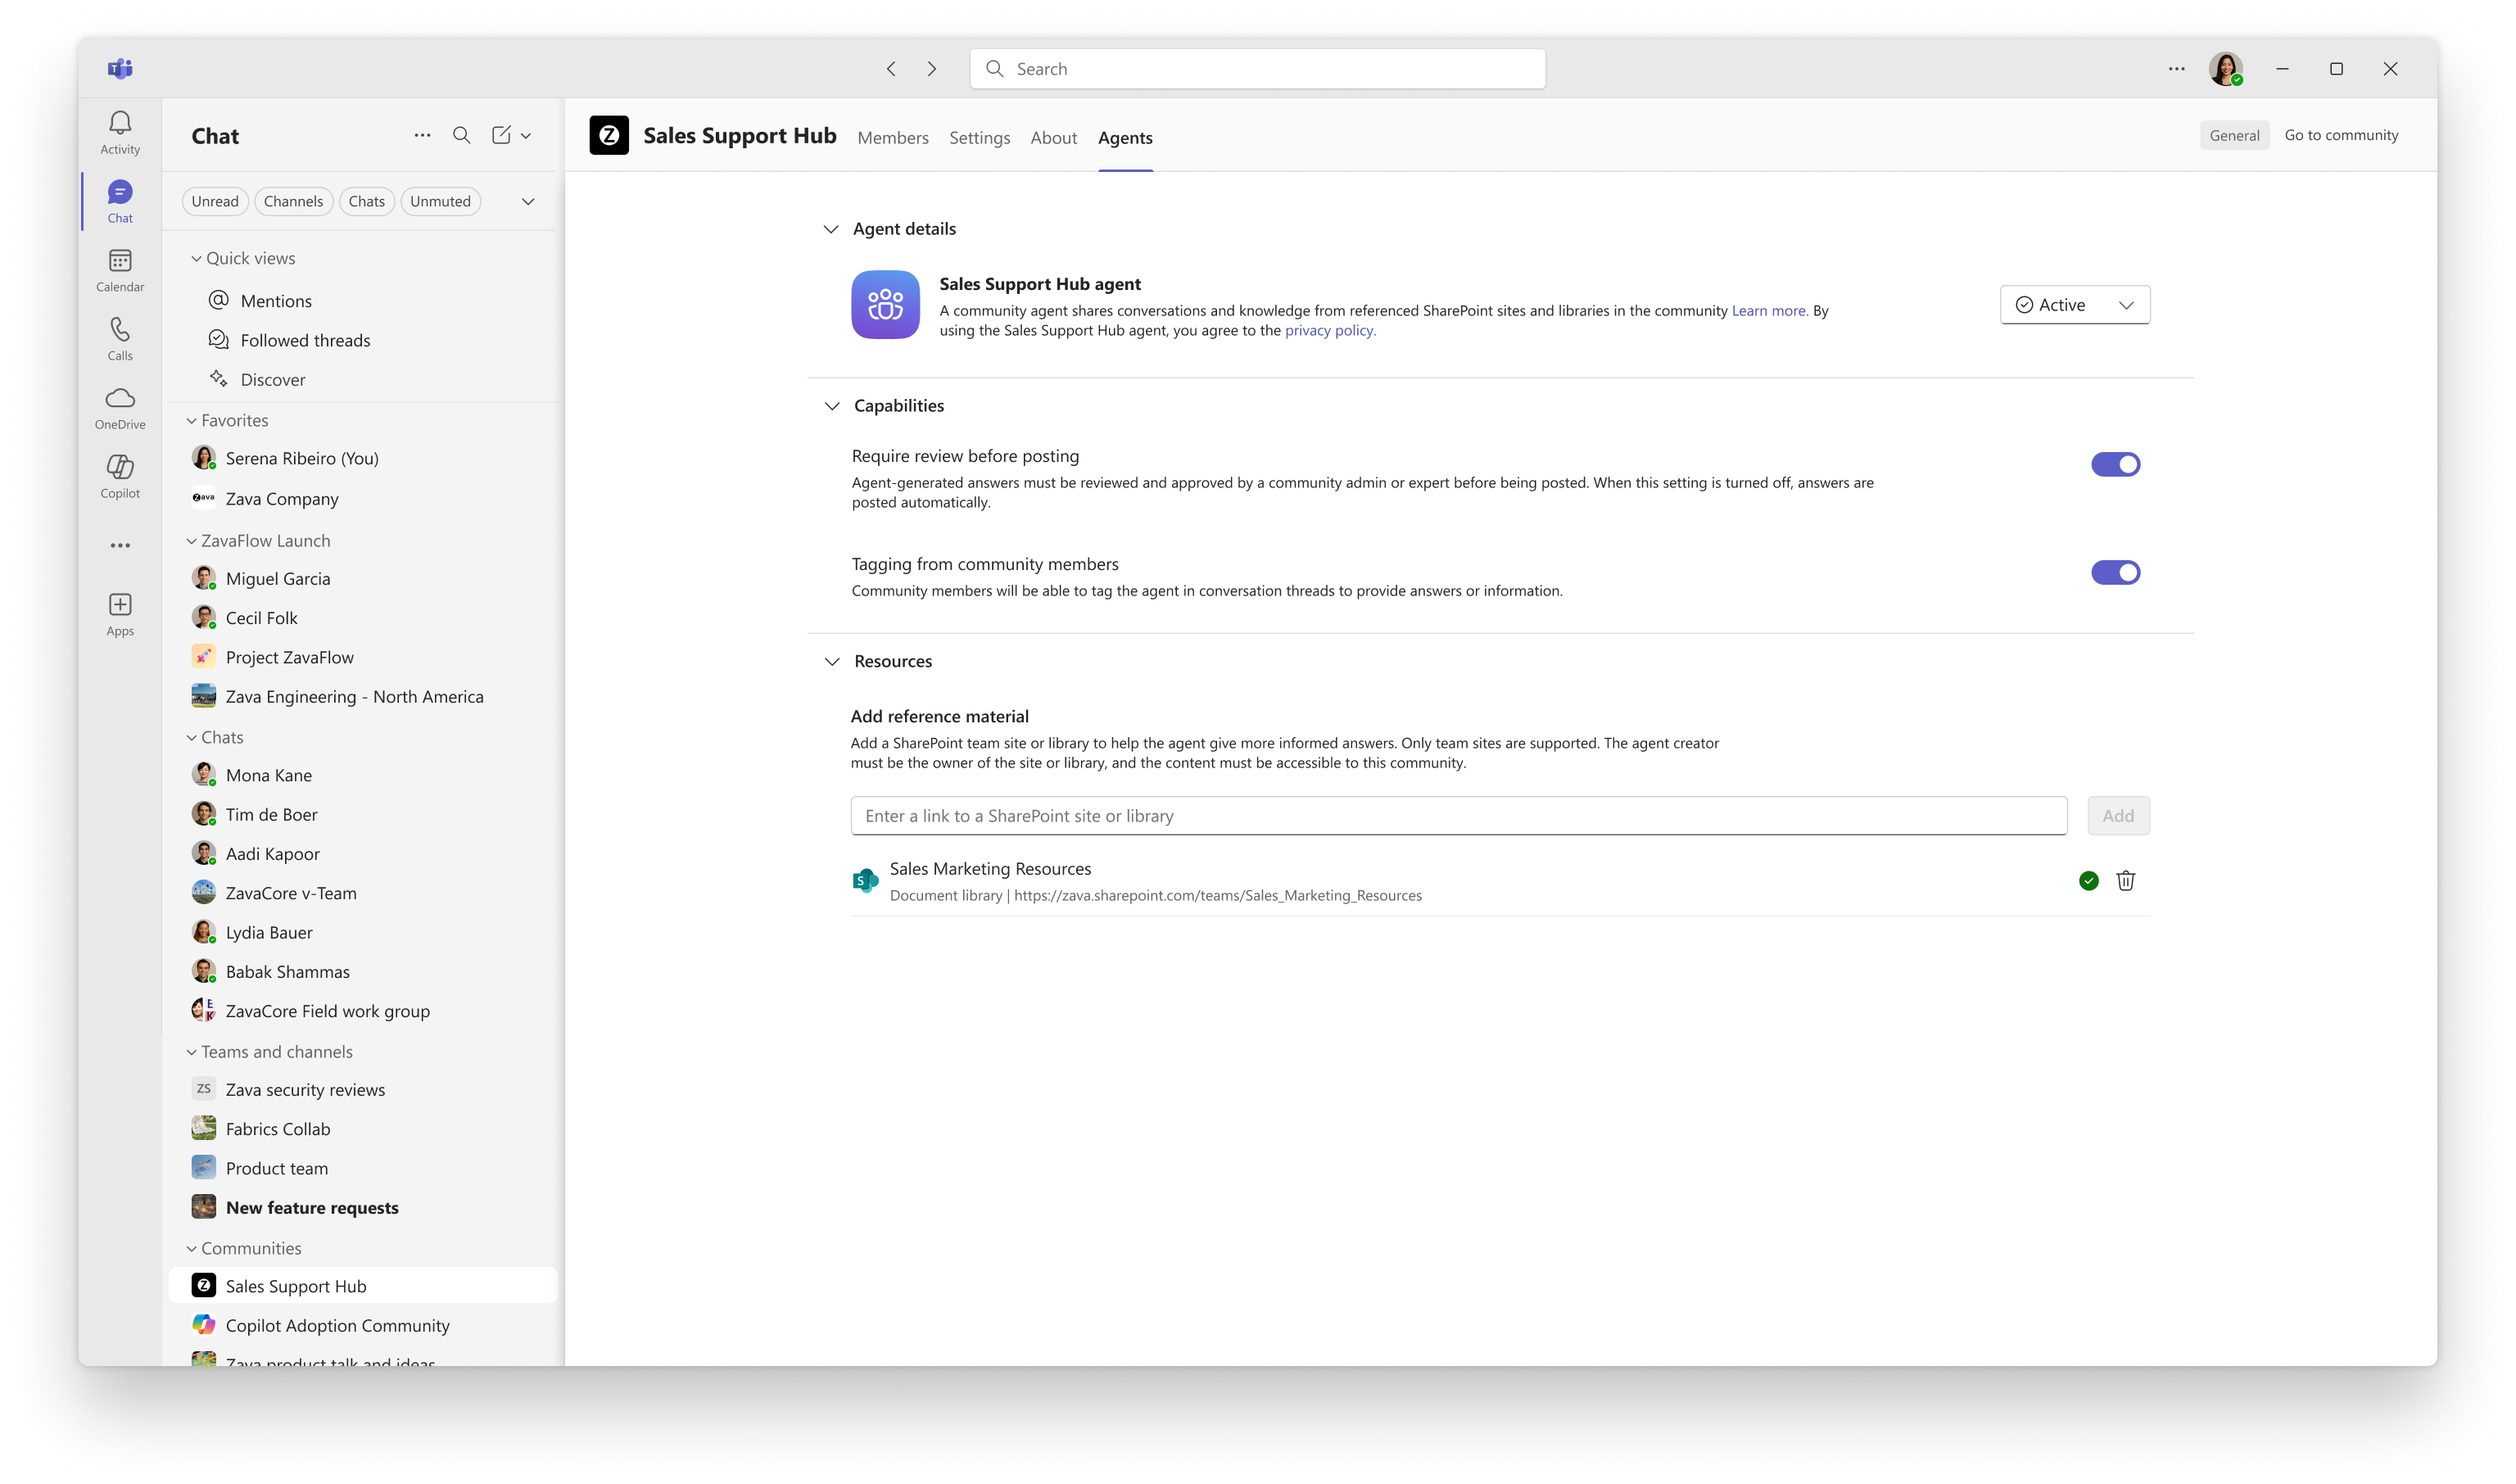Viewport: 2516px width, 1484px height.
Task: Open title bar settings and more
Action: click(x=2177, y=69)
